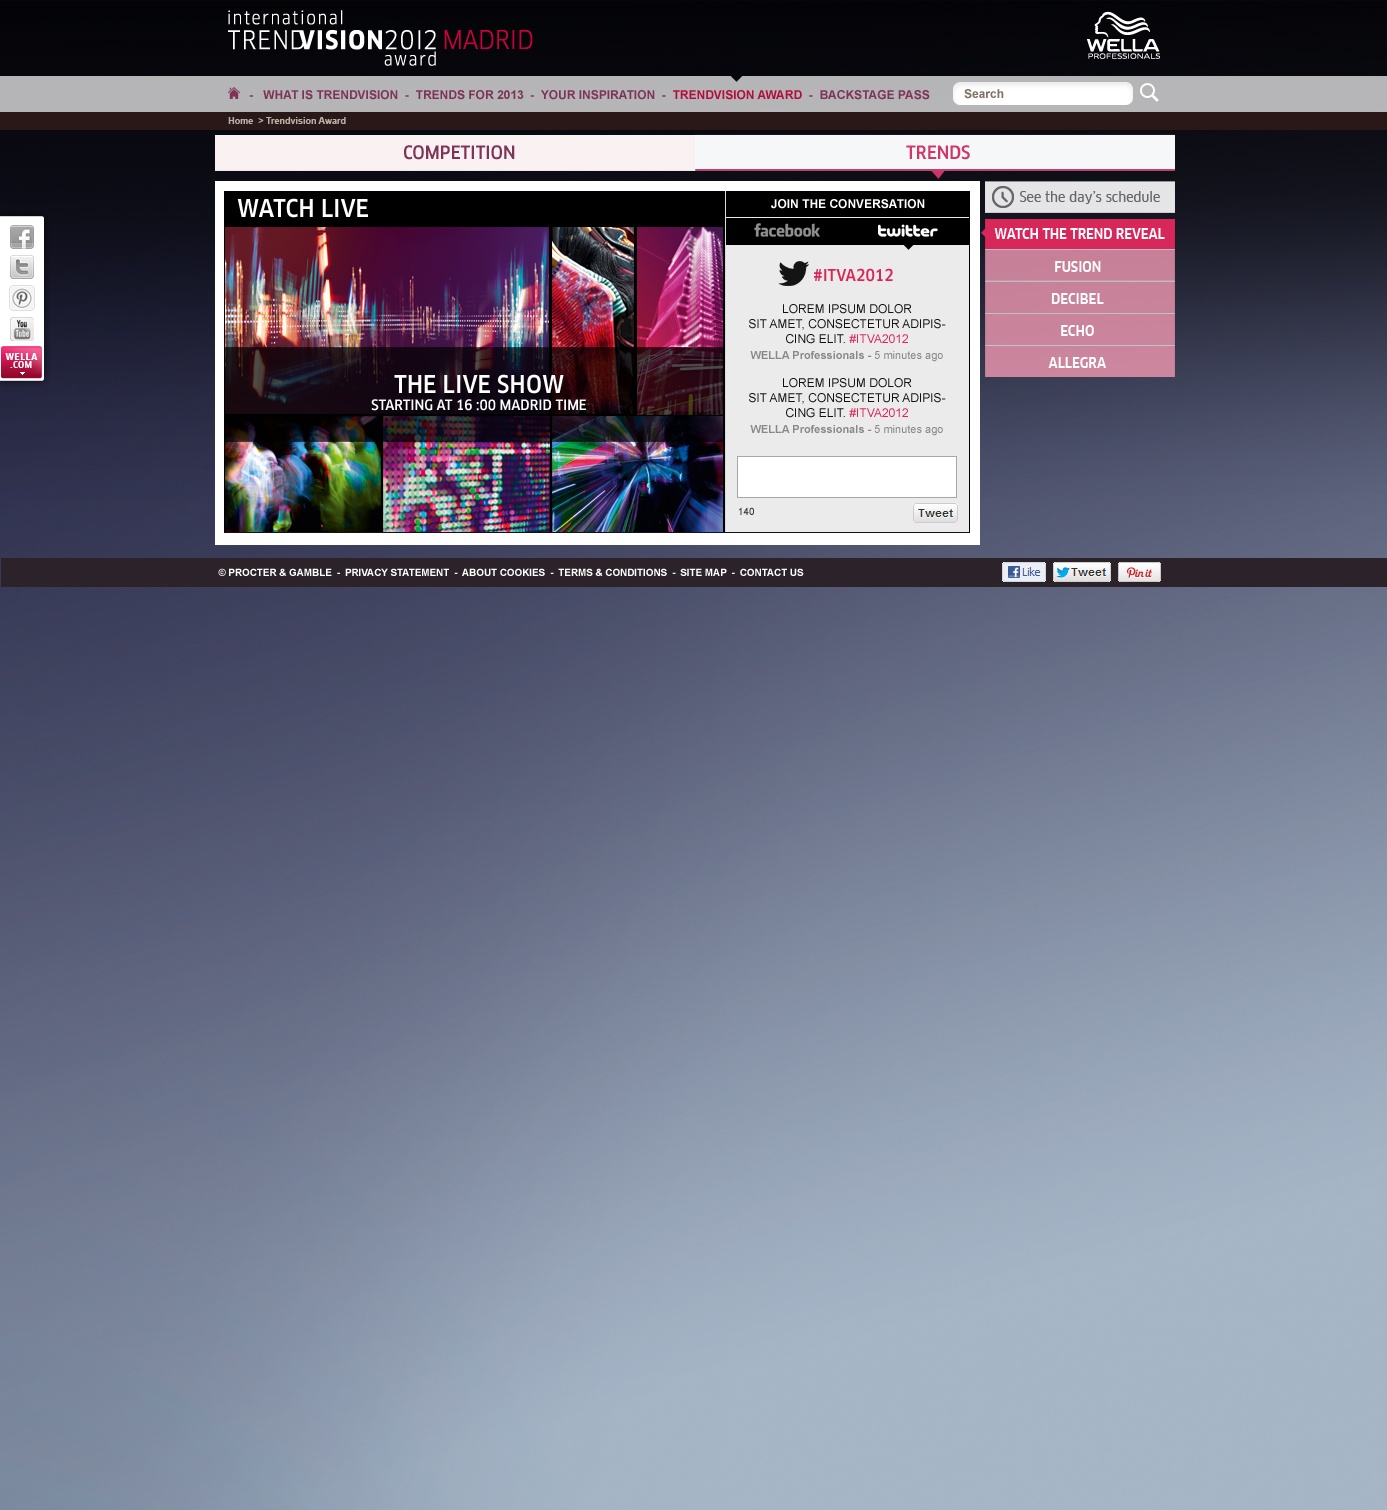This screenshot has height=1510, width=1387.
Task: Open See the day's schedule
Action: (x=1080, y=197)
